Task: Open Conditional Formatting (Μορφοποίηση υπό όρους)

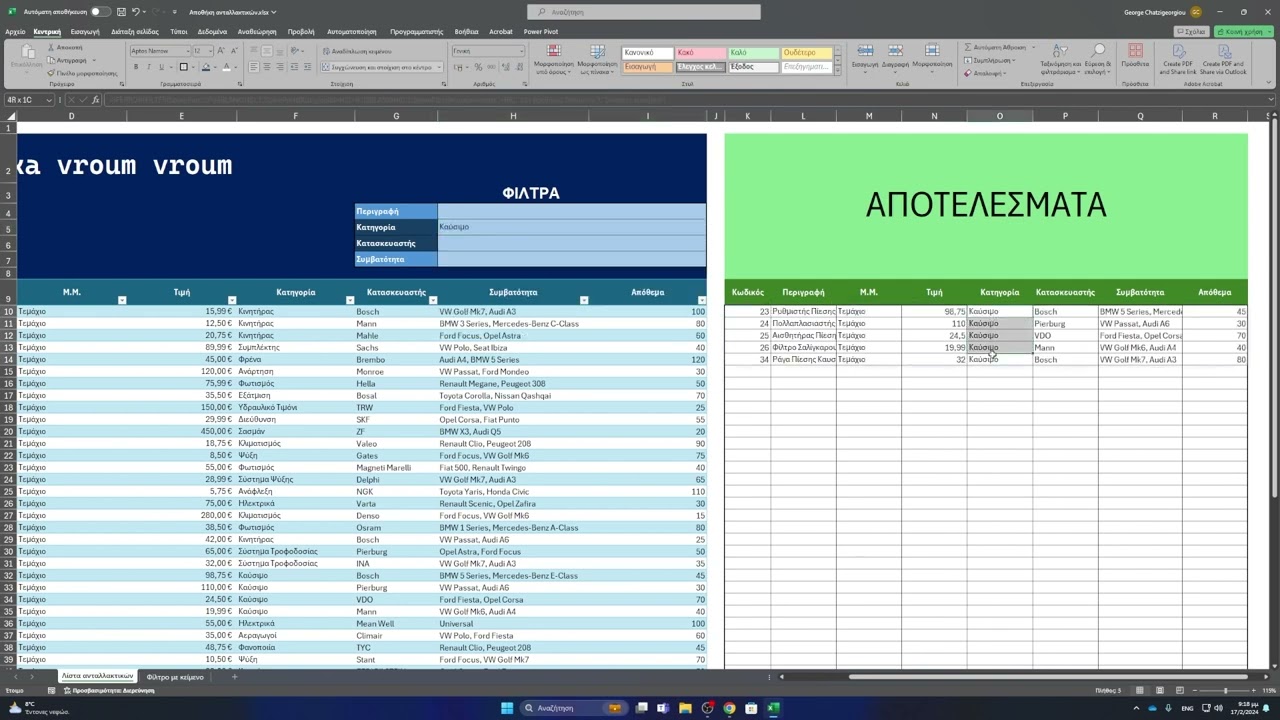Action: (x=553, y=59)
